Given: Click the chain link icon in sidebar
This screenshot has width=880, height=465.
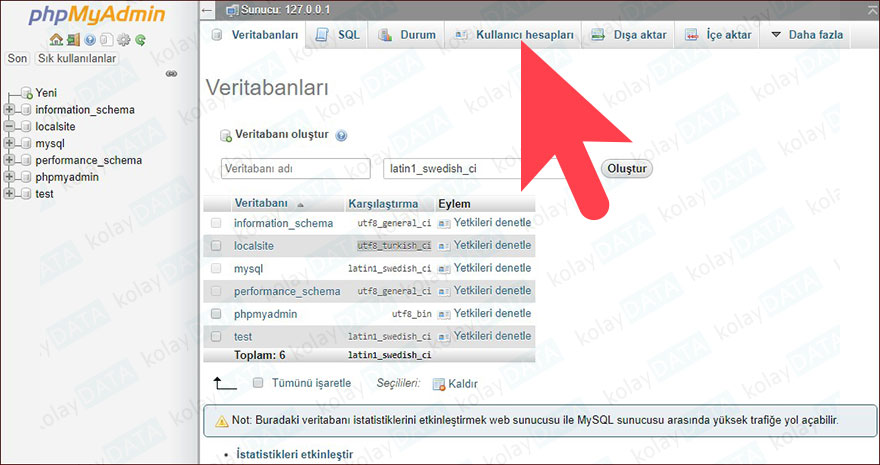Looking at the screenshot, I should coord(172,74).
